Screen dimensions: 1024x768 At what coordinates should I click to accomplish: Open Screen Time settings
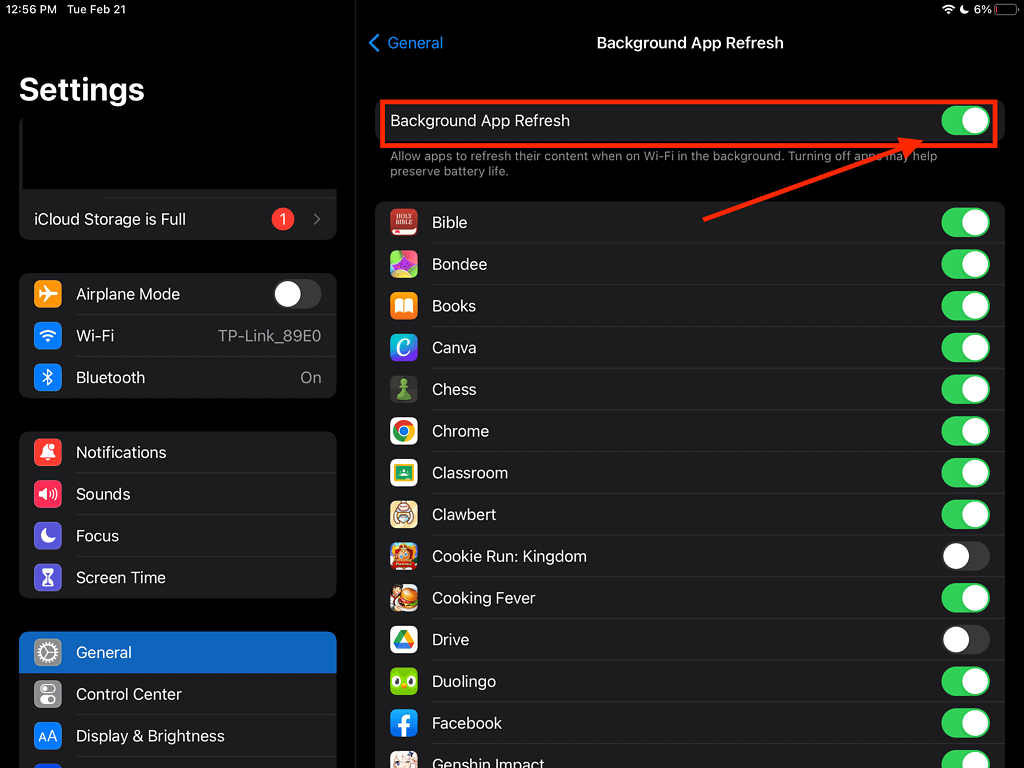click(178, 577)
